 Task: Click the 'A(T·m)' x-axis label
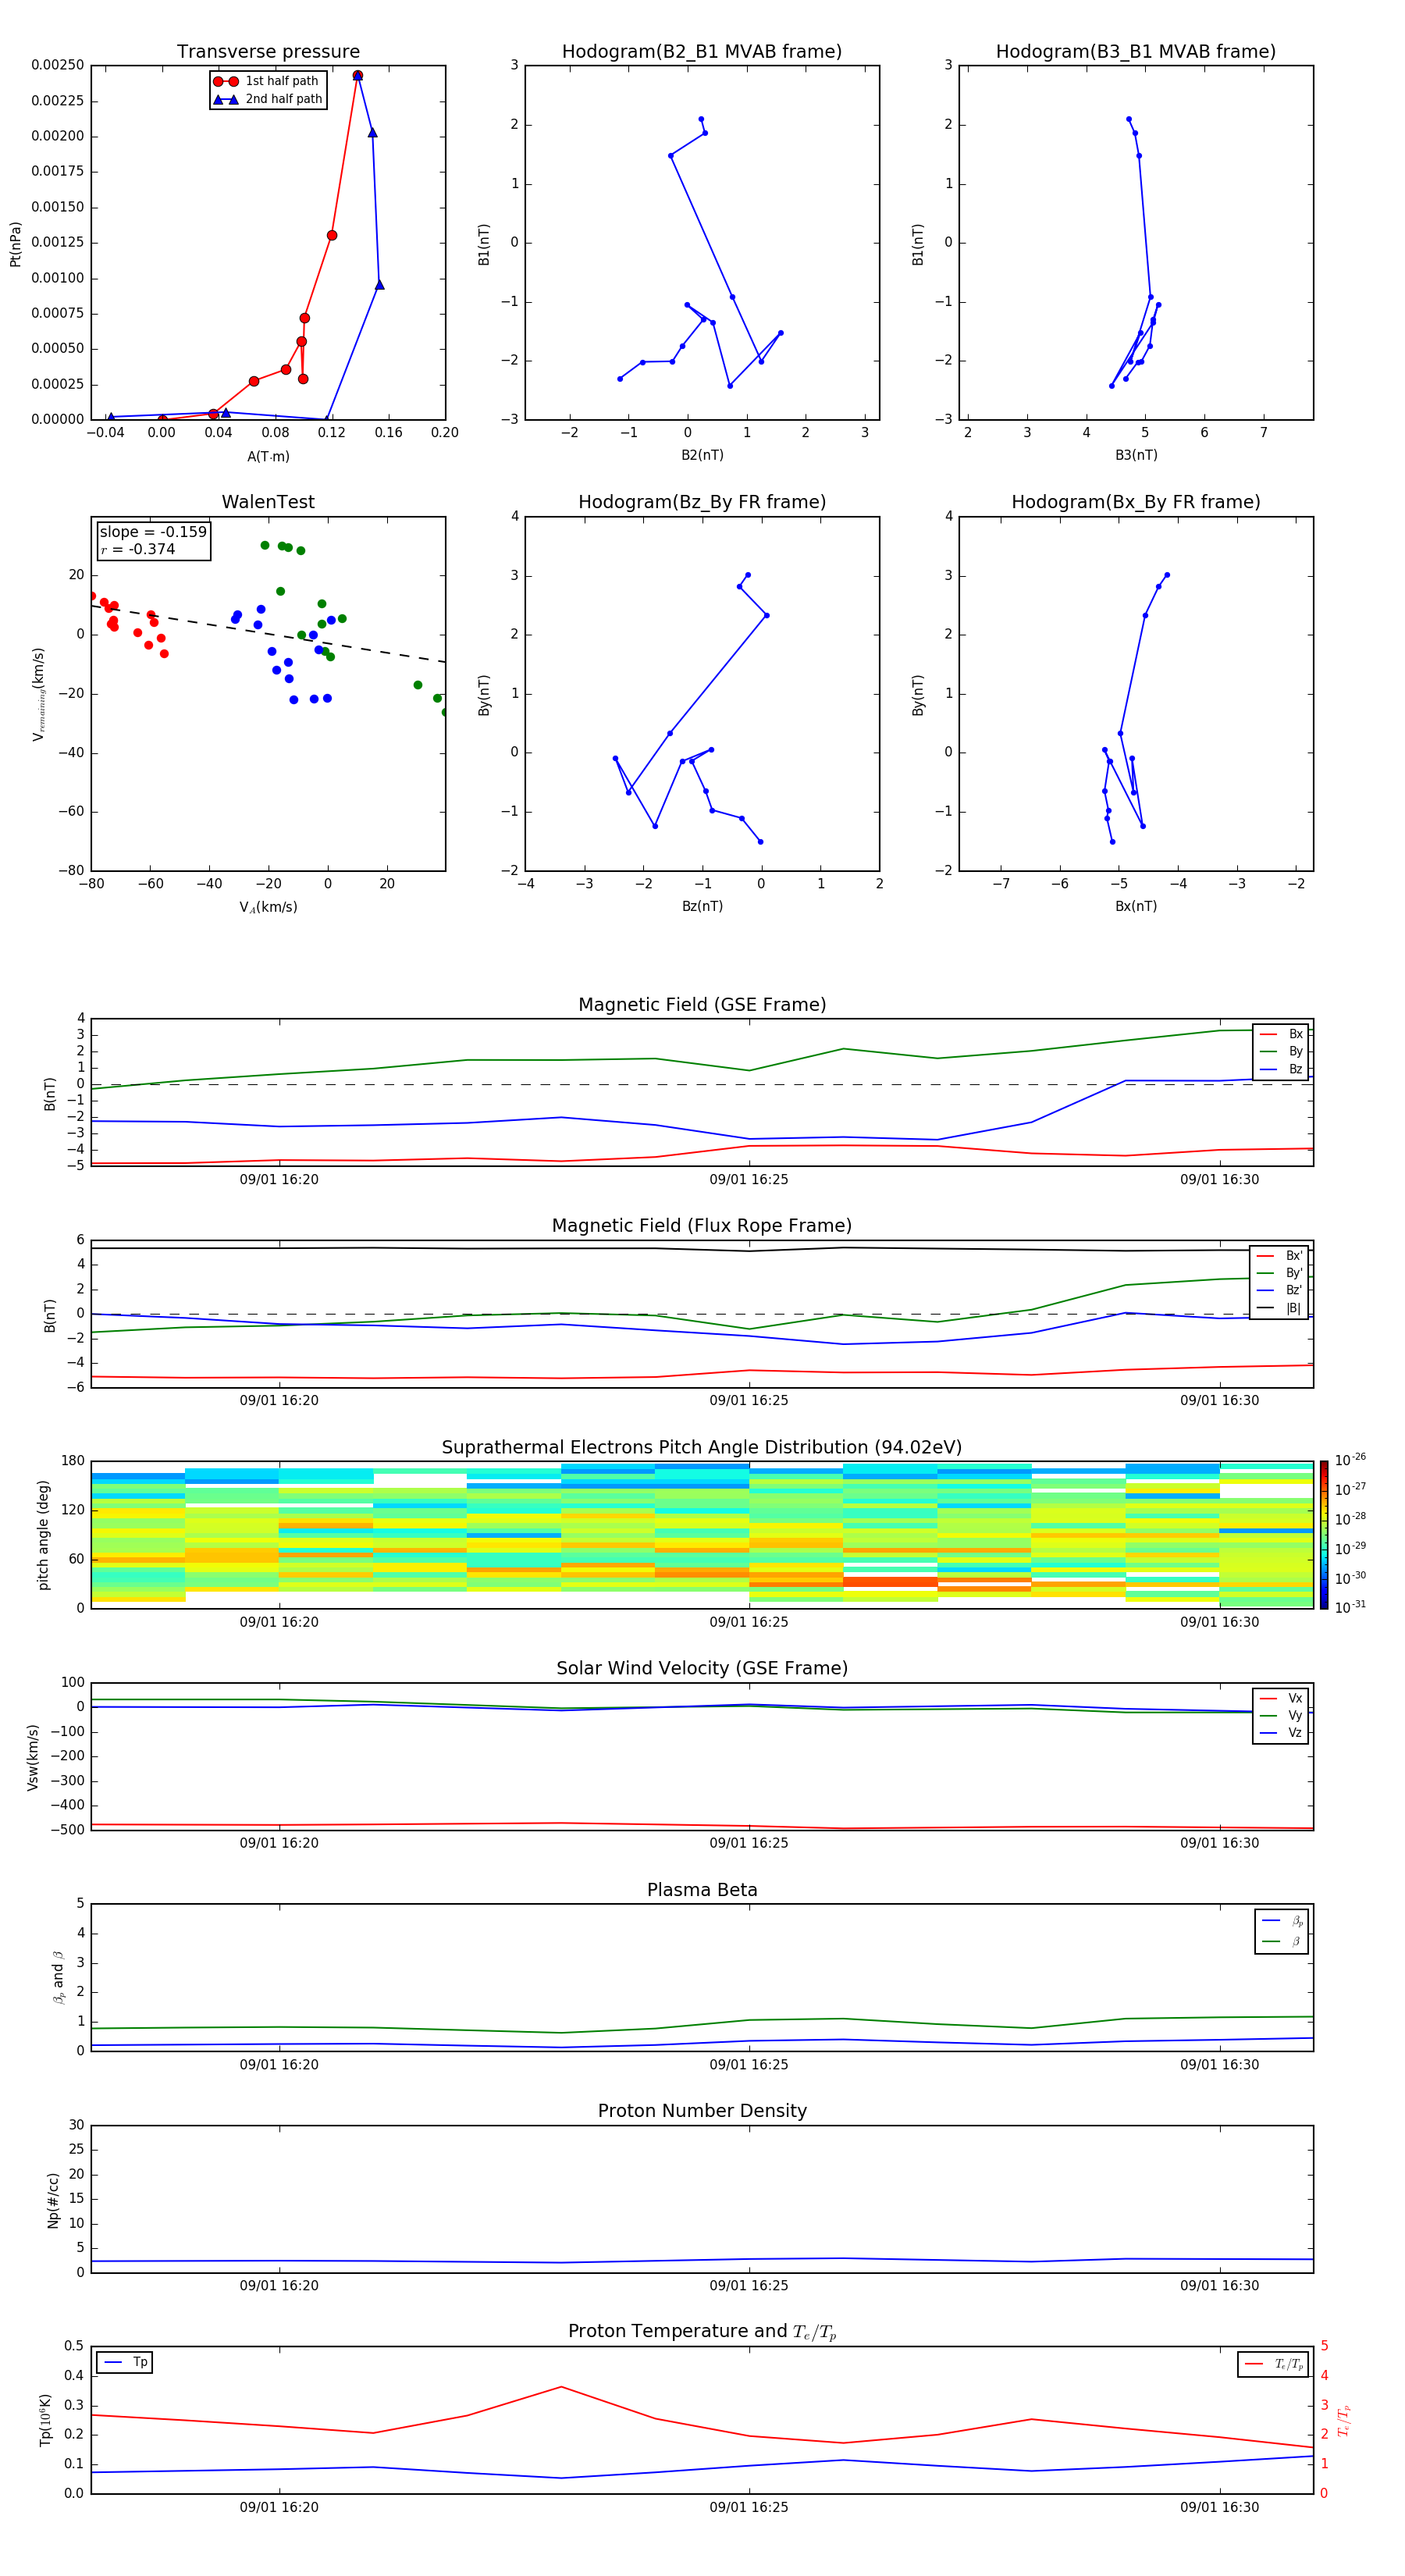coord(268,456)
